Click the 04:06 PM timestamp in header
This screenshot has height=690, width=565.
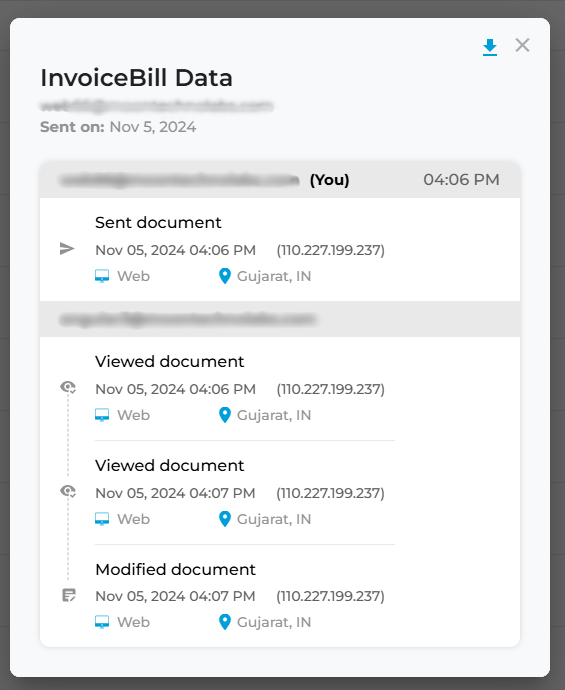point(461,180)
